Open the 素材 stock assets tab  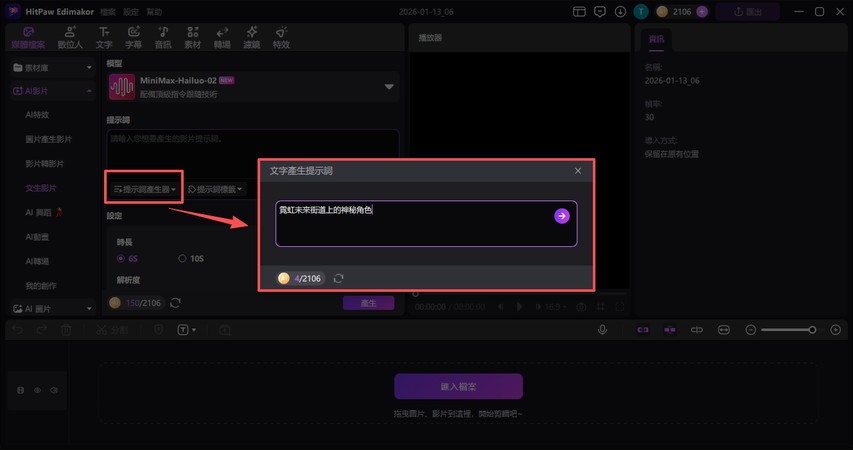[193, 38]
